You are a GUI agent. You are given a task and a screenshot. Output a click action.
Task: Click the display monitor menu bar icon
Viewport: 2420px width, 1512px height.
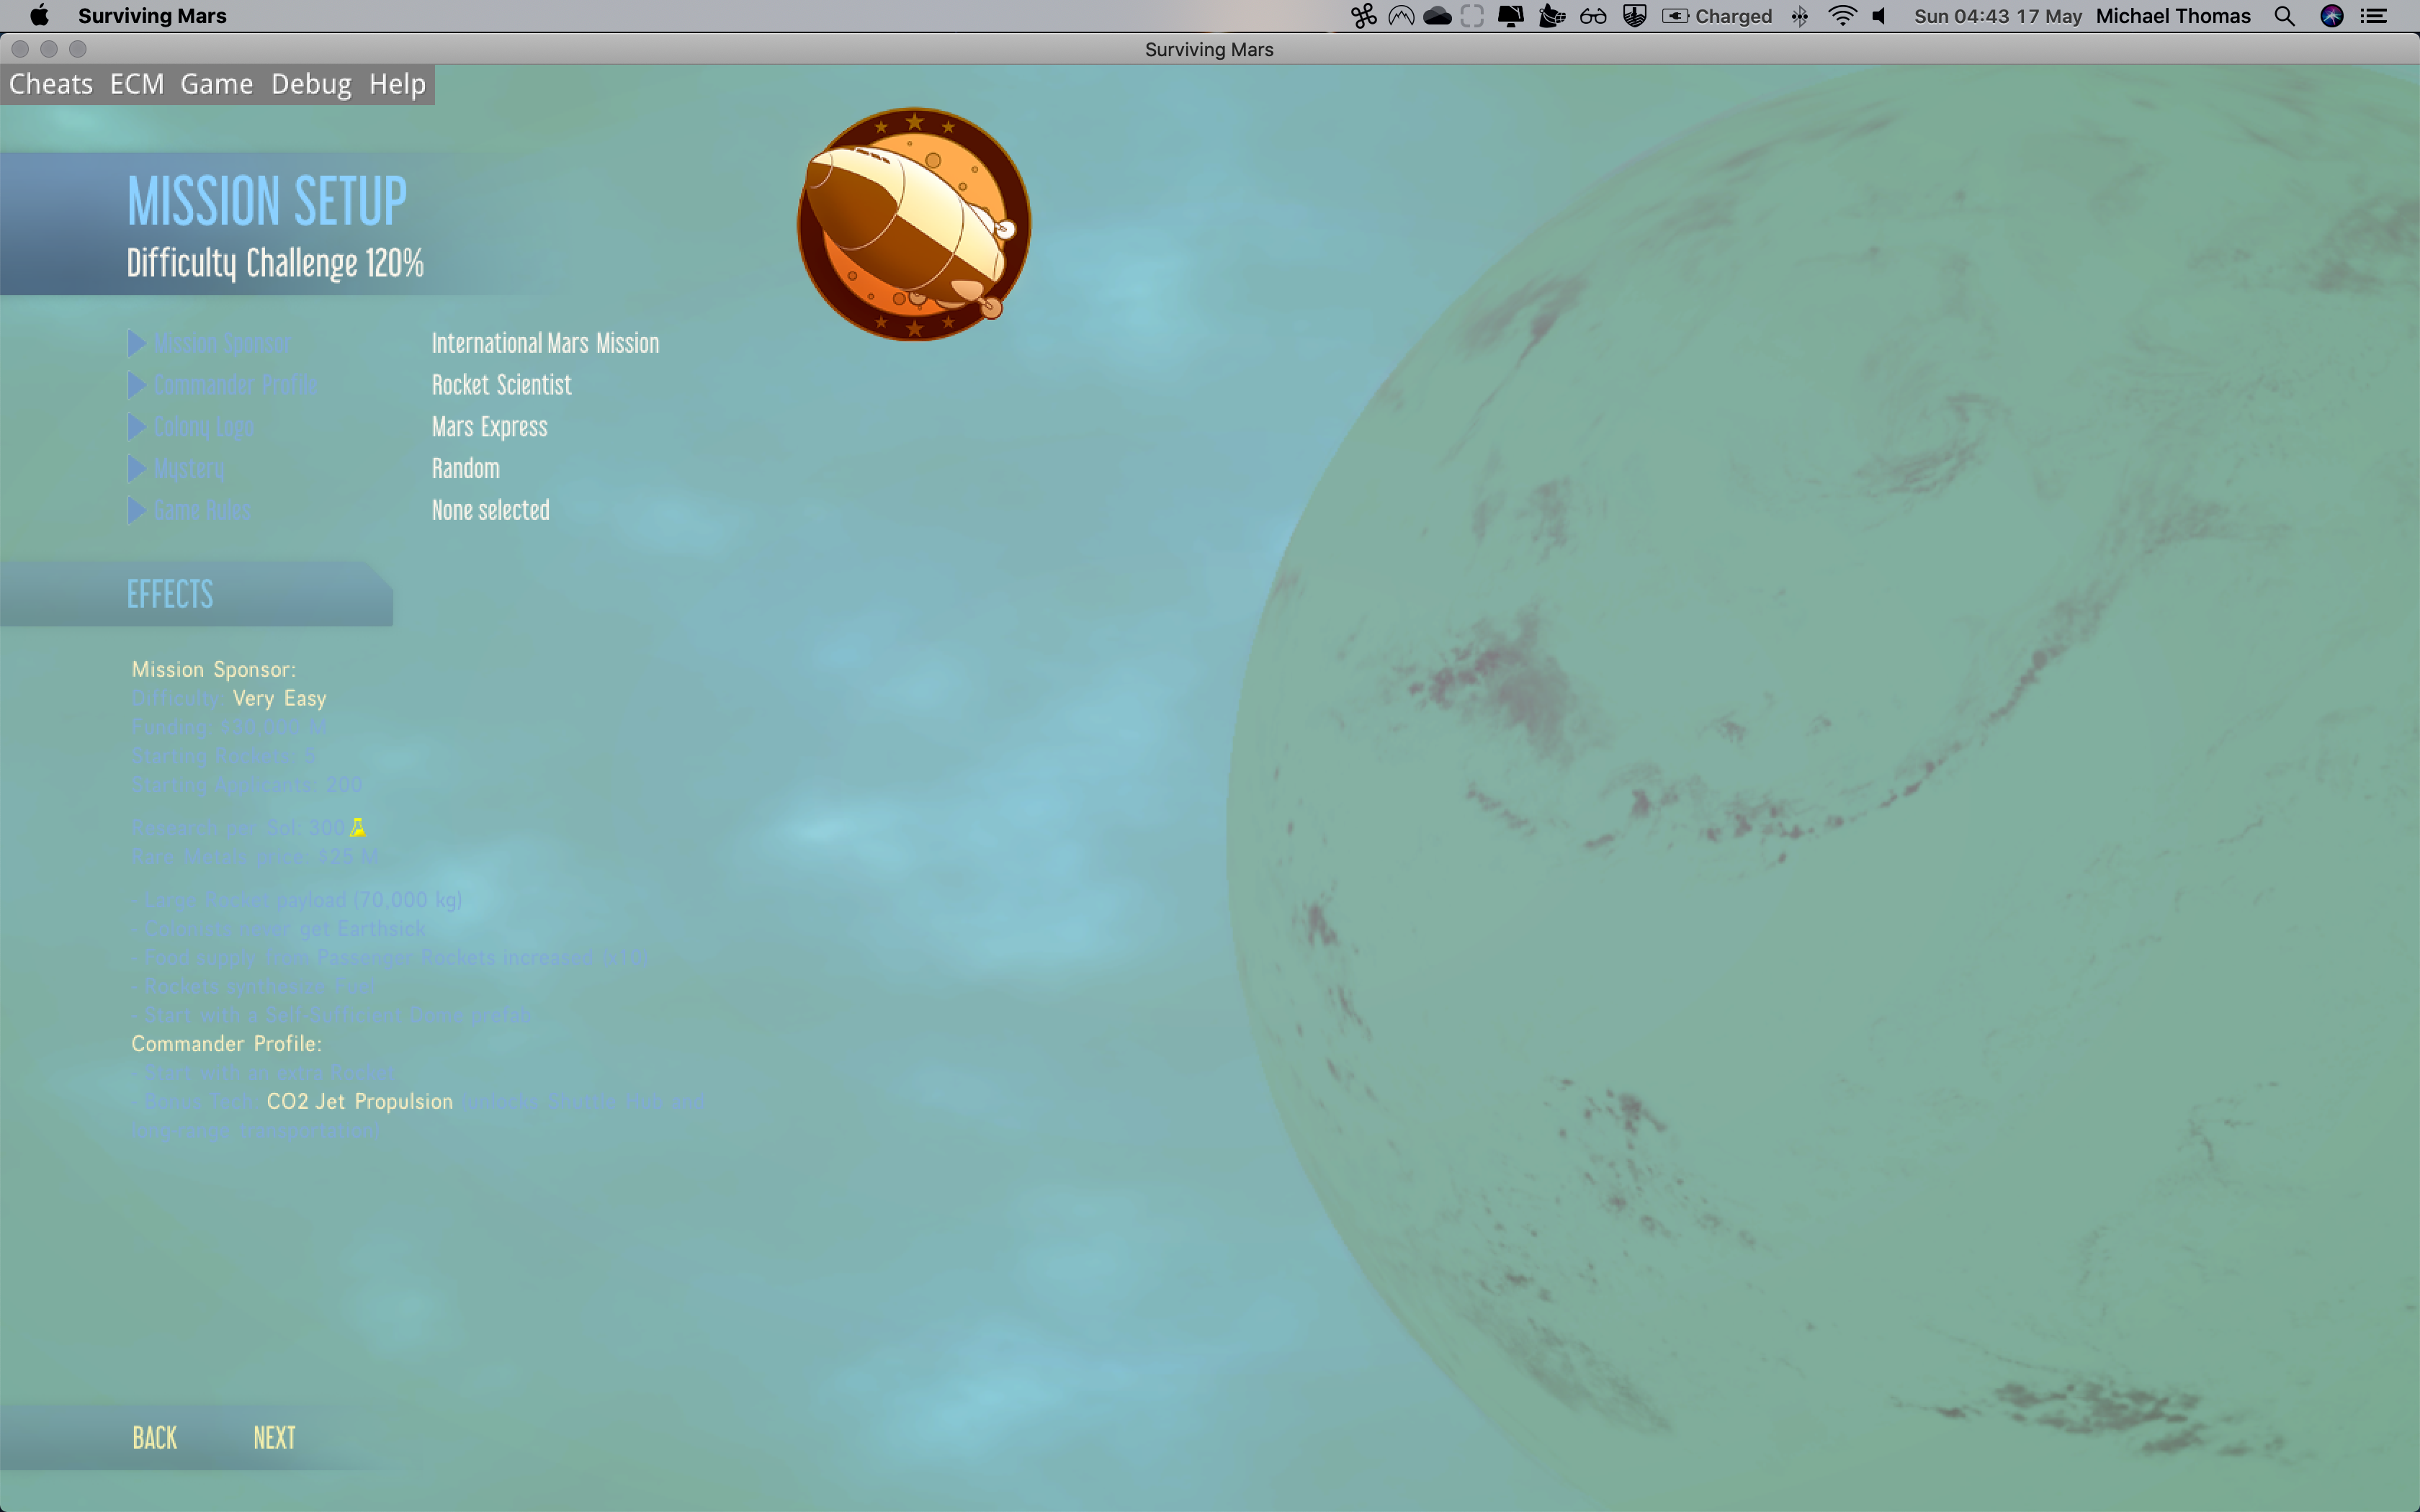click(x=1510, y=16)
